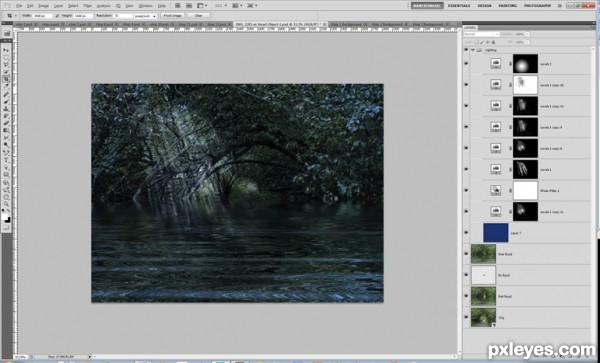Open the Layer menu
This screenshot has height=363, width=600.
click(x=59, y=6)
